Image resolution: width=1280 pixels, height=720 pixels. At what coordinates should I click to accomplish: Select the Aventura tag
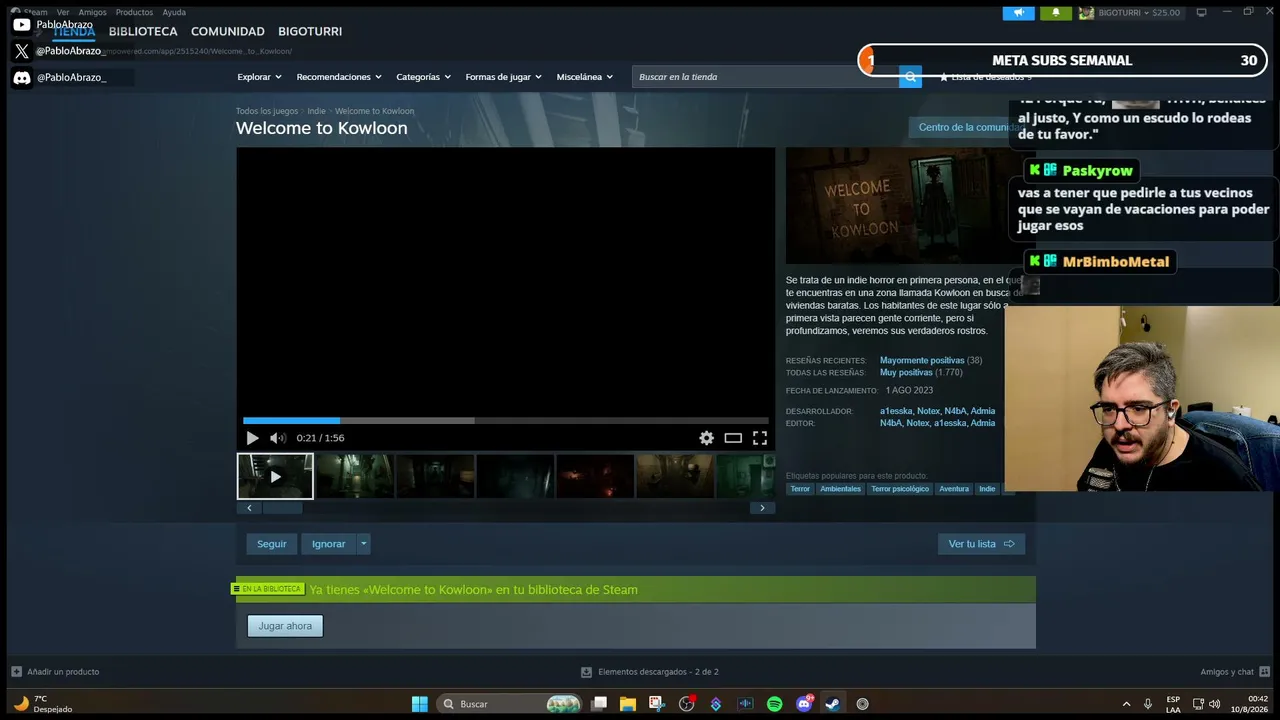pos(954,489)
